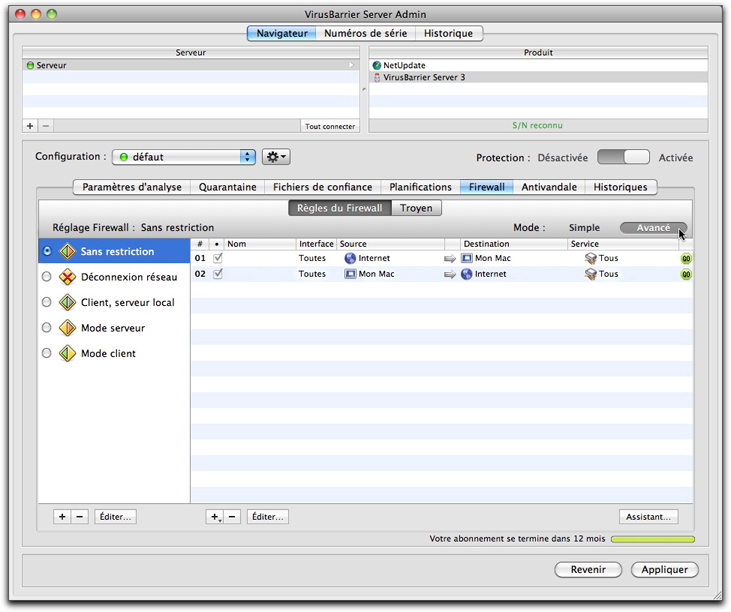
Task: Remove a server with the minus button
Action: coord(46,126)
